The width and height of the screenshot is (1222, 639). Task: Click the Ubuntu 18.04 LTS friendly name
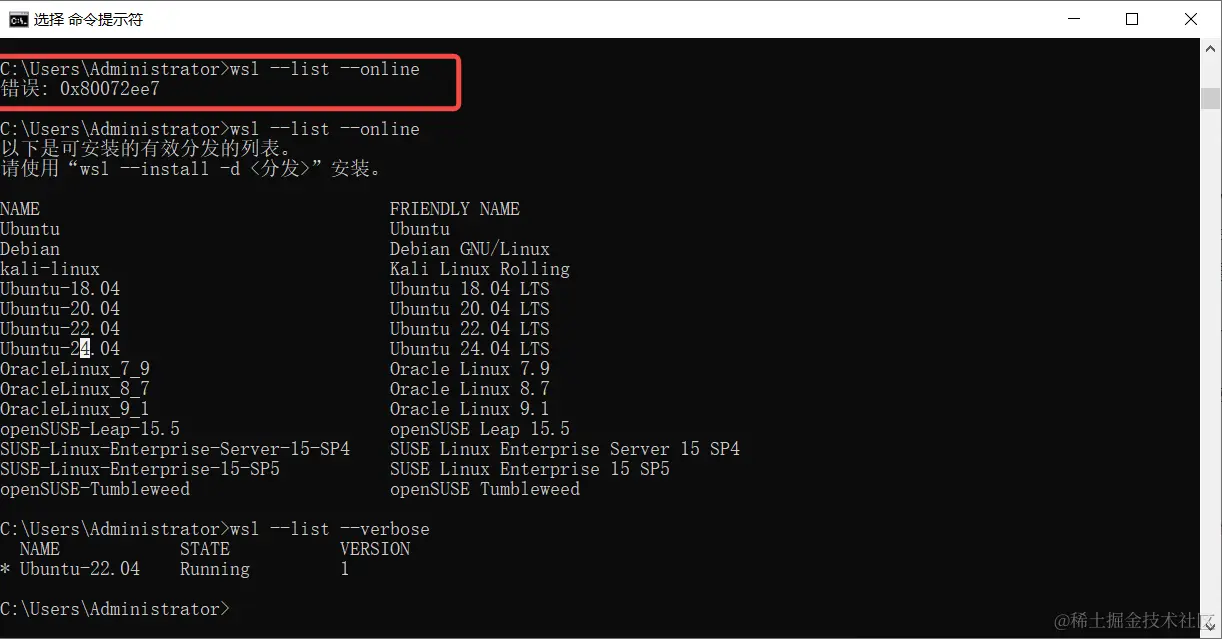(470, 289)
